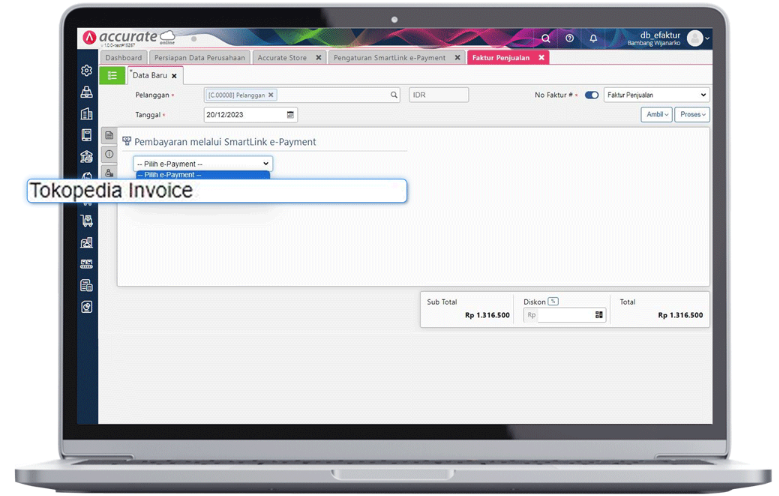This screenshot has height=496, width=779.
Task: Toggle the Diskon percent mode
Action: tap(553, 301)
